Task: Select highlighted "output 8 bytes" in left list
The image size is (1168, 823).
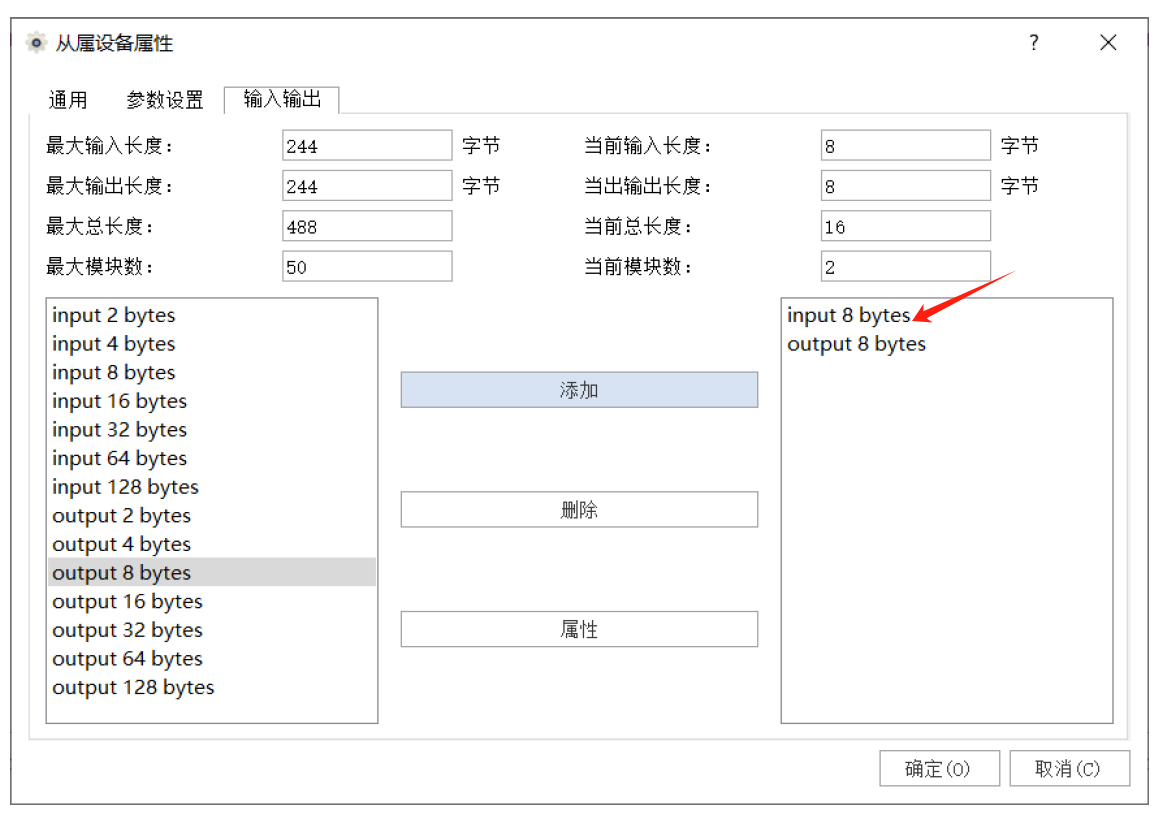Action: click(x=212, y=573)
